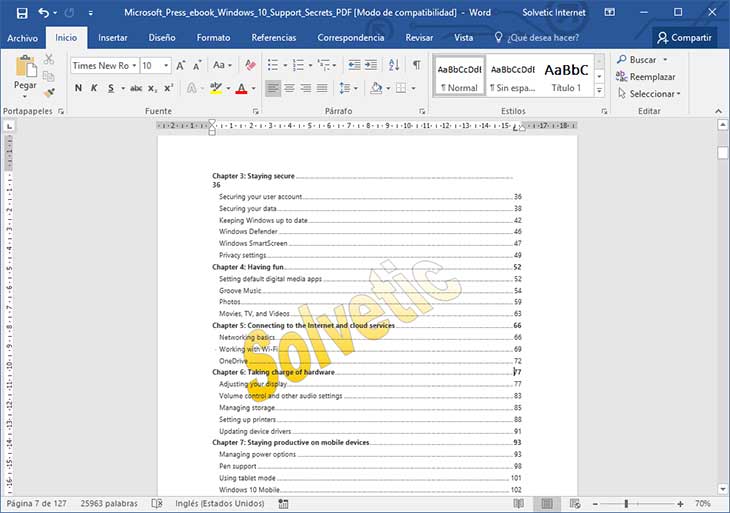The width and height of the screenshot is (730, 513).
Task: Activate the Format Painter brush
Action: point(49,93)
